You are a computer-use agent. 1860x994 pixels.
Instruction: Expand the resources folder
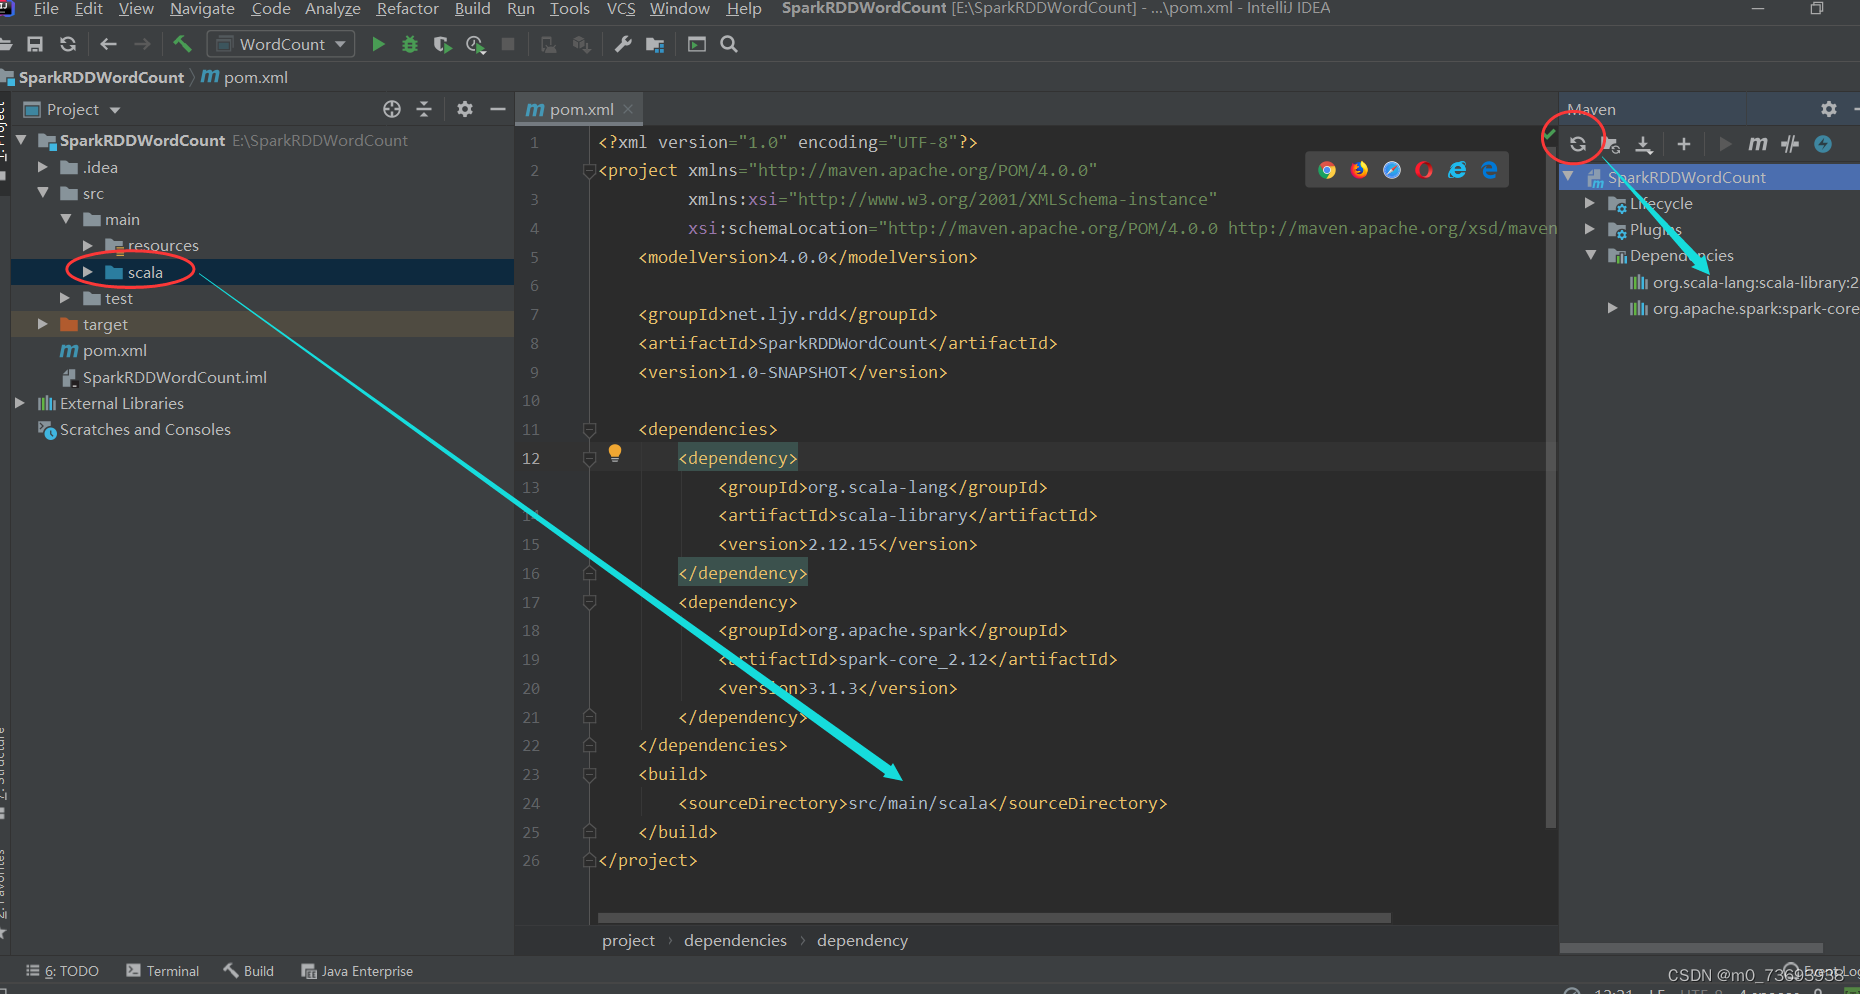[88, 245]
